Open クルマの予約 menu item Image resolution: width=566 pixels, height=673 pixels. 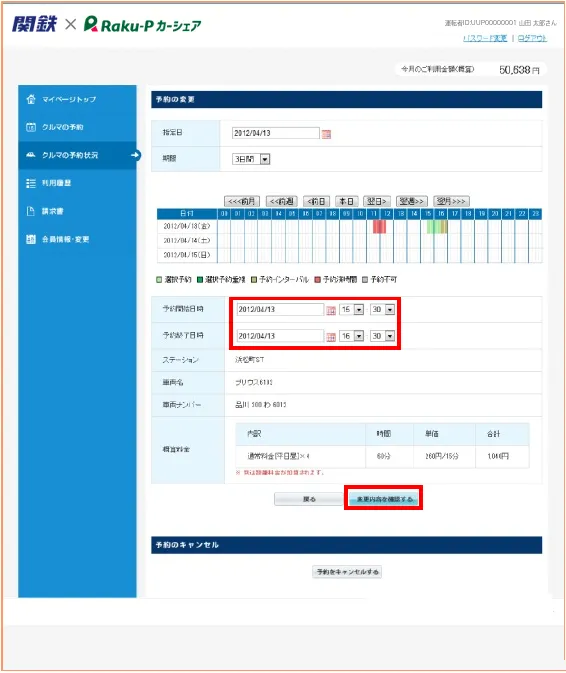pos(77,127)
